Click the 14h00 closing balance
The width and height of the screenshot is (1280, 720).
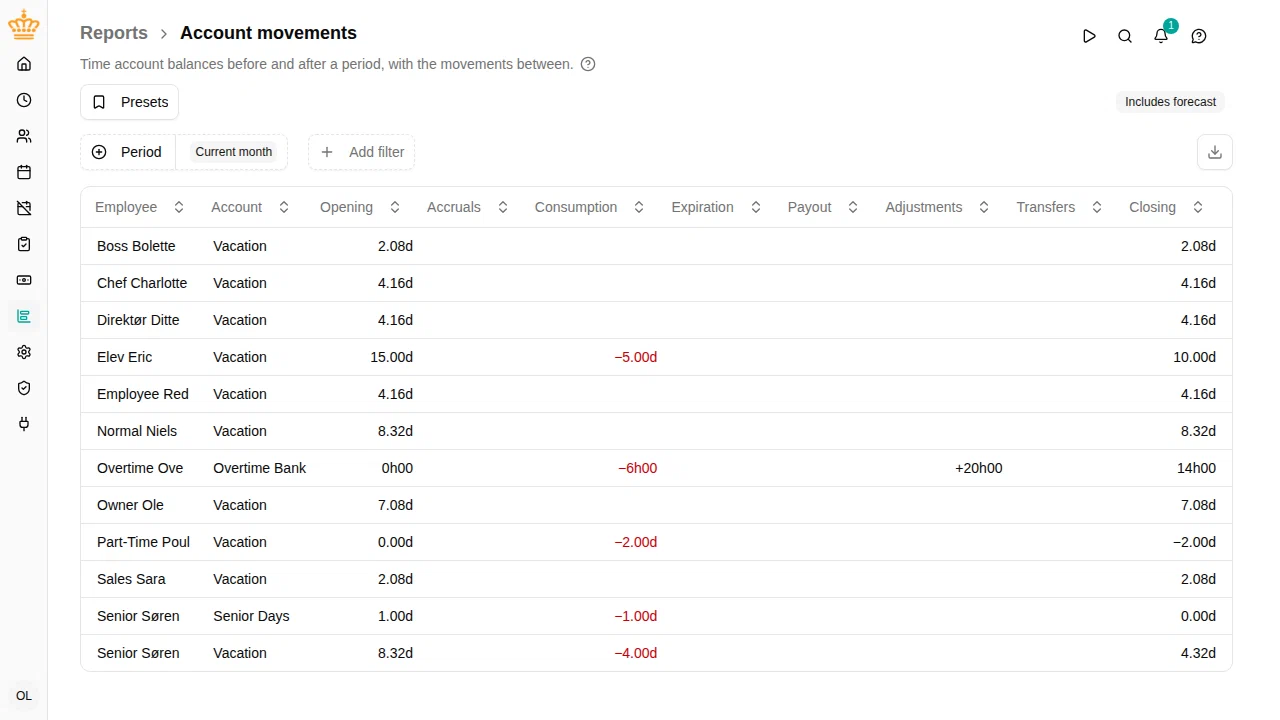(x=1197, y=468)
